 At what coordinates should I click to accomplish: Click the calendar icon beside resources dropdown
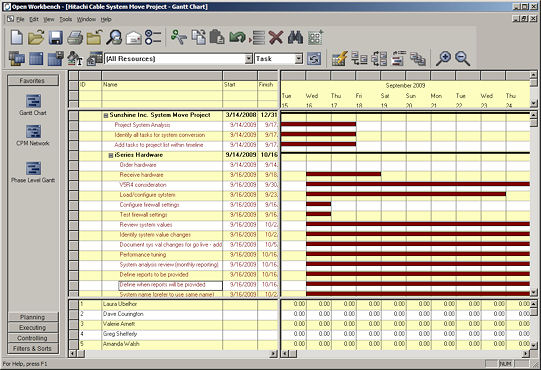point(95,58)
